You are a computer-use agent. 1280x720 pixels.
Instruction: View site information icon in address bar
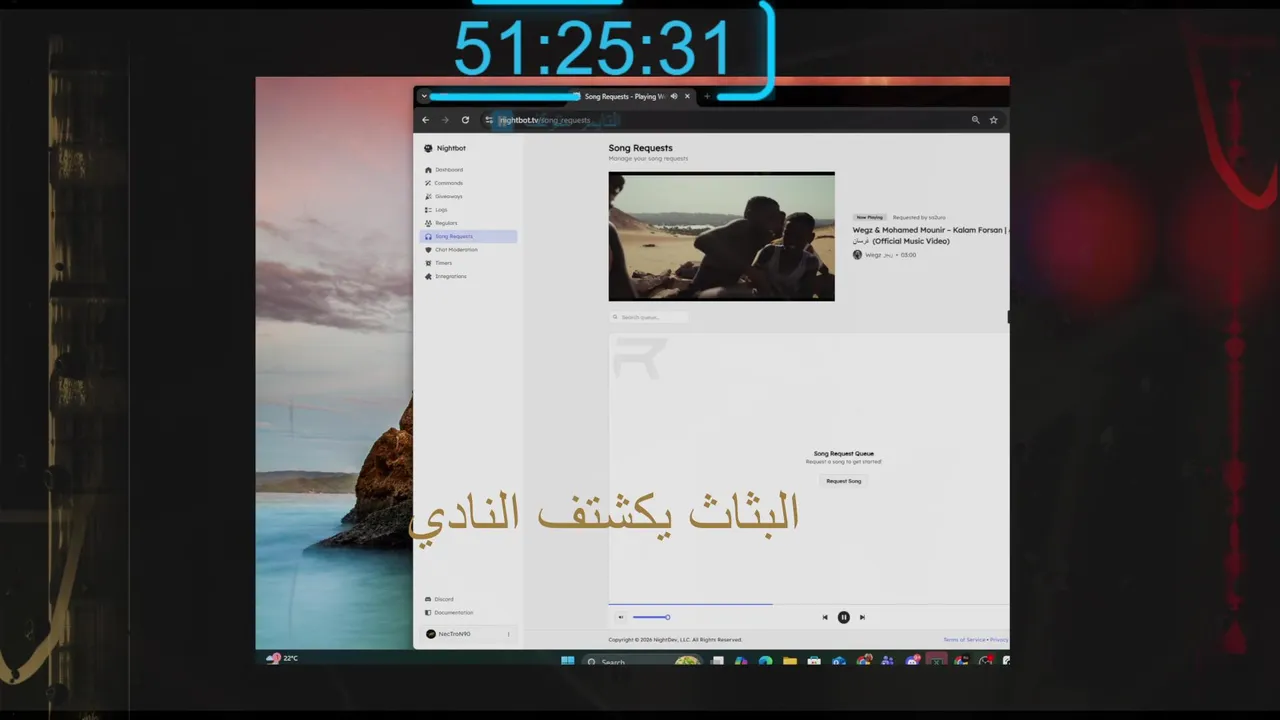489,120
